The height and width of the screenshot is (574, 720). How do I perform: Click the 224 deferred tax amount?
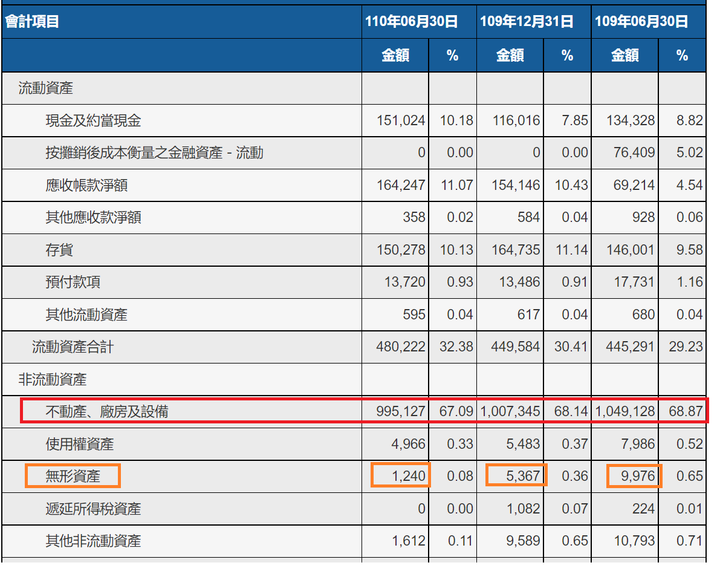click(644, 509)
